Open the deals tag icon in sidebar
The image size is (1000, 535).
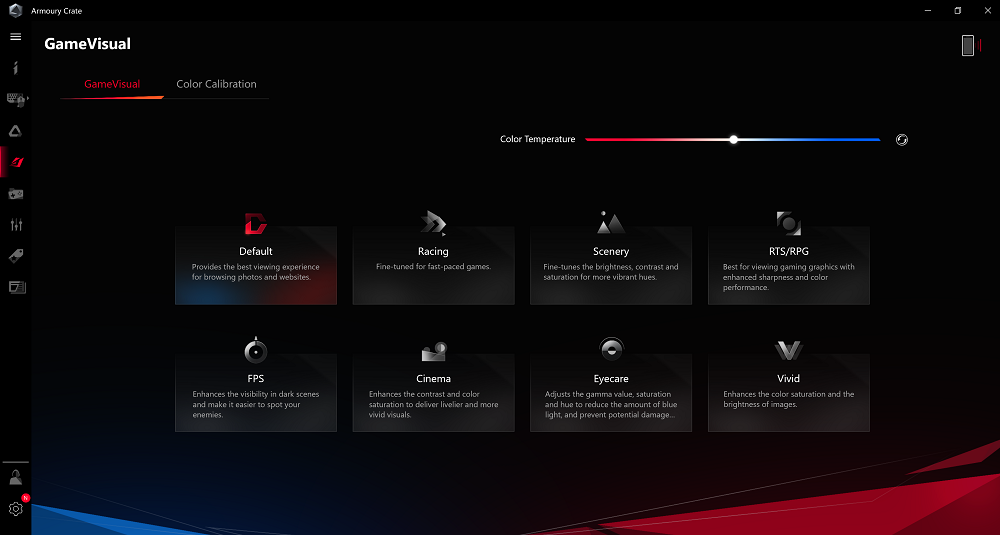click(15, 256)
